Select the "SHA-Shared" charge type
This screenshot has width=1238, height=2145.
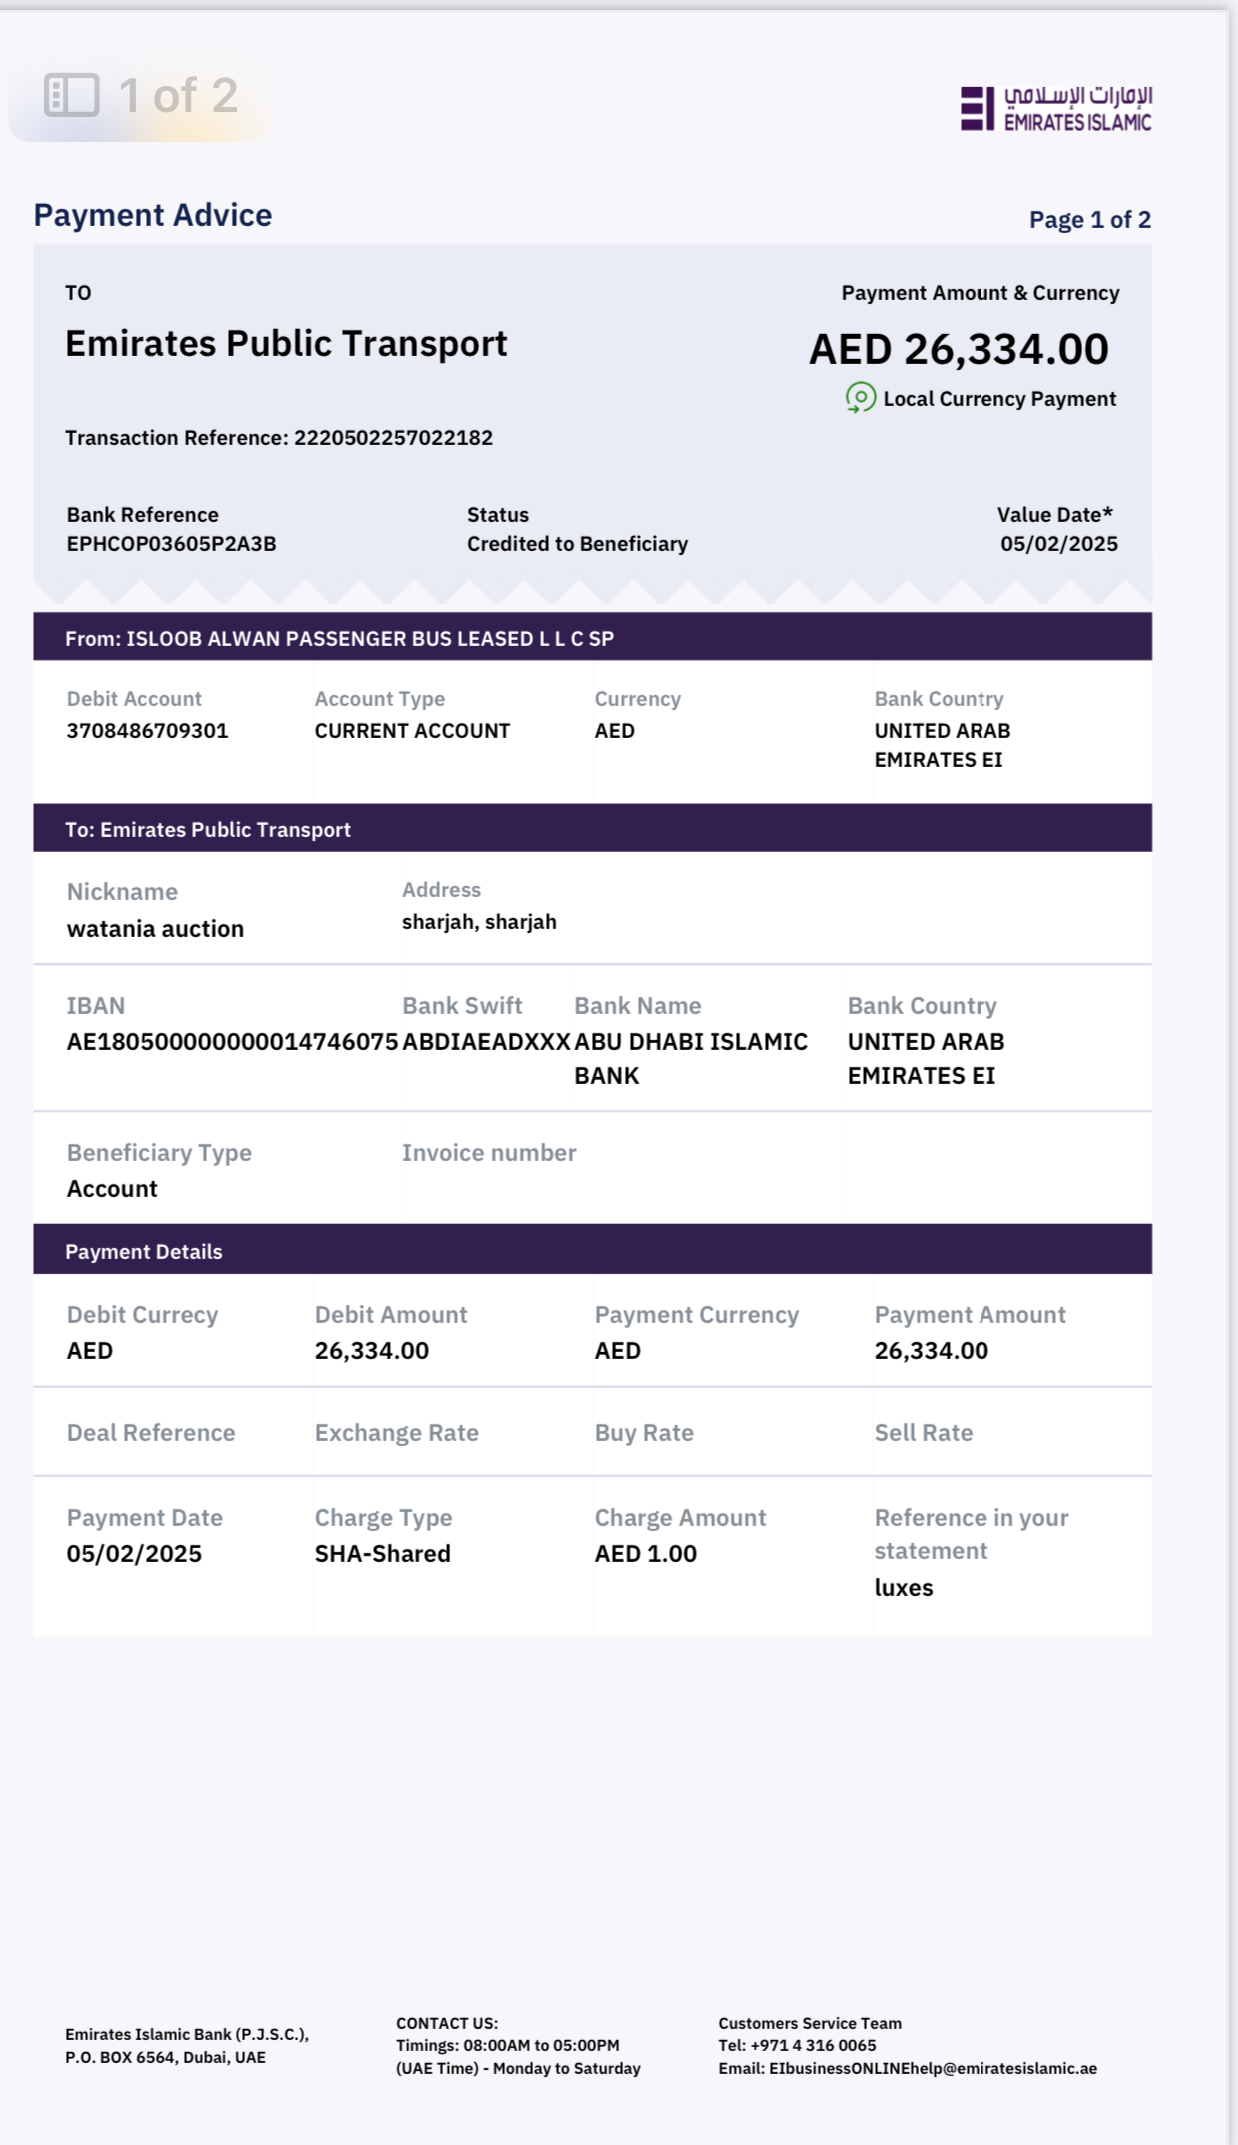(x=383, y=1554)
